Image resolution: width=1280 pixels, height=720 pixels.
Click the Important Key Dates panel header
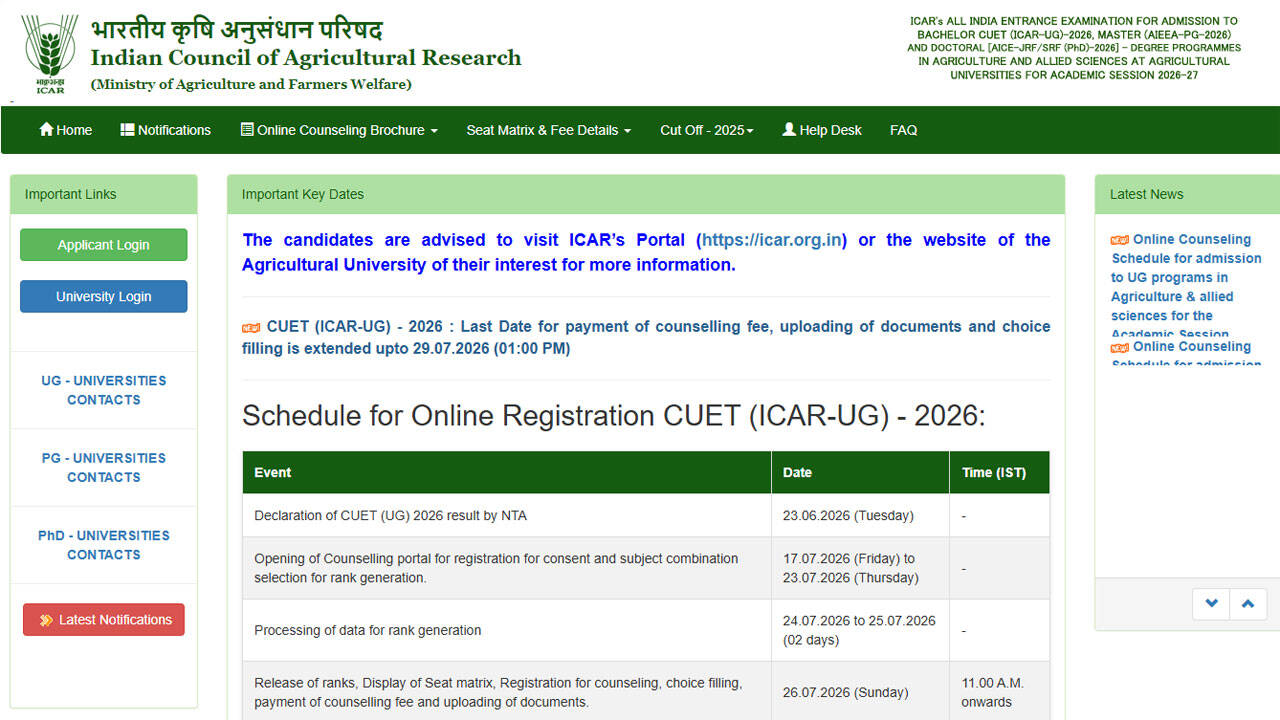point(646,195)
